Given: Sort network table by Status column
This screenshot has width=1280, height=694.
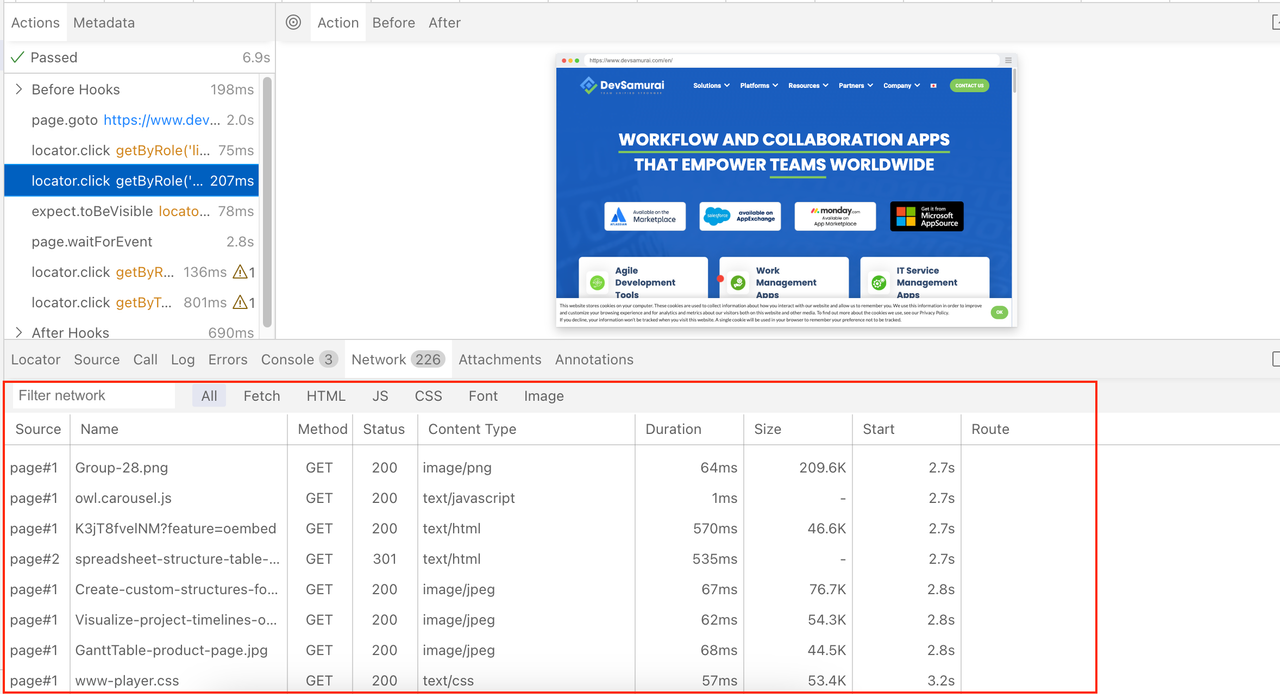Looking at the screenshot, I should [384, 429].
